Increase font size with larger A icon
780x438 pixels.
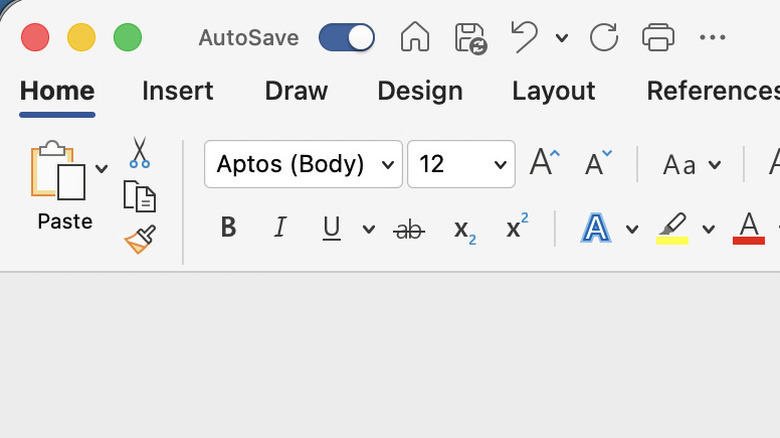[545, 162]
